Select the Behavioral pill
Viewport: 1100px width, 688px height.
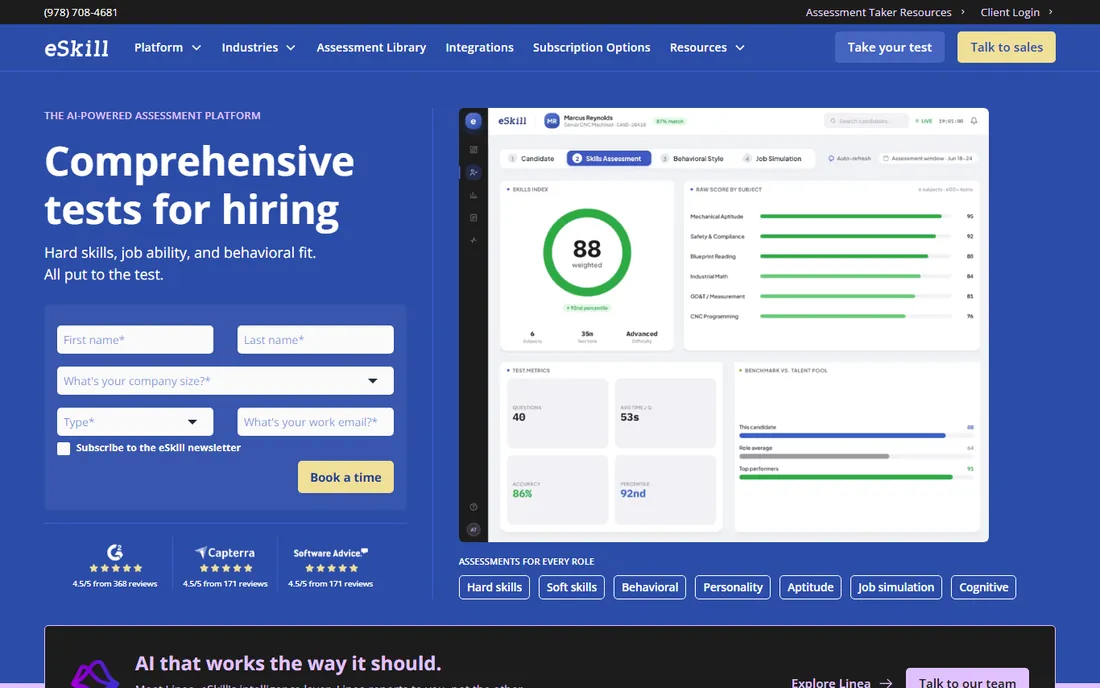(x=650, y=587)
